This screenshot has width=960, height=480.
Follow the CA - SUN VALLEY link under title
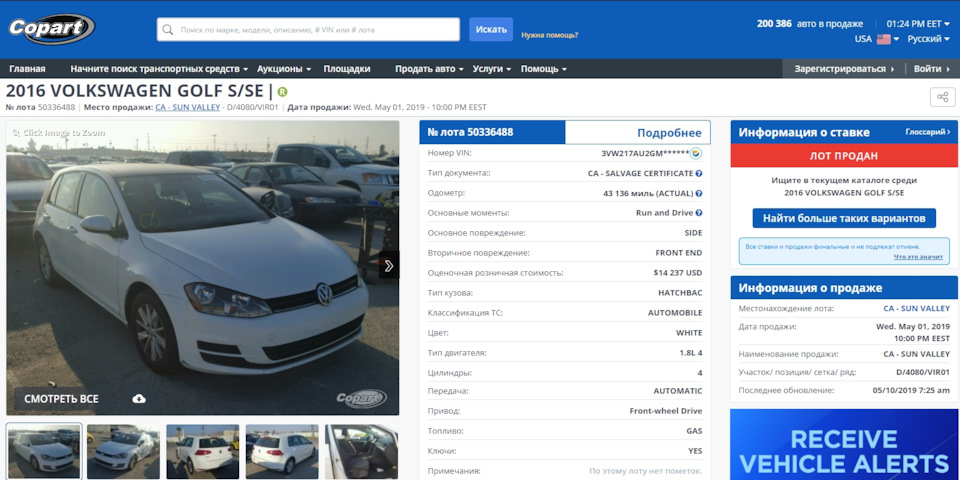point(187,107)
